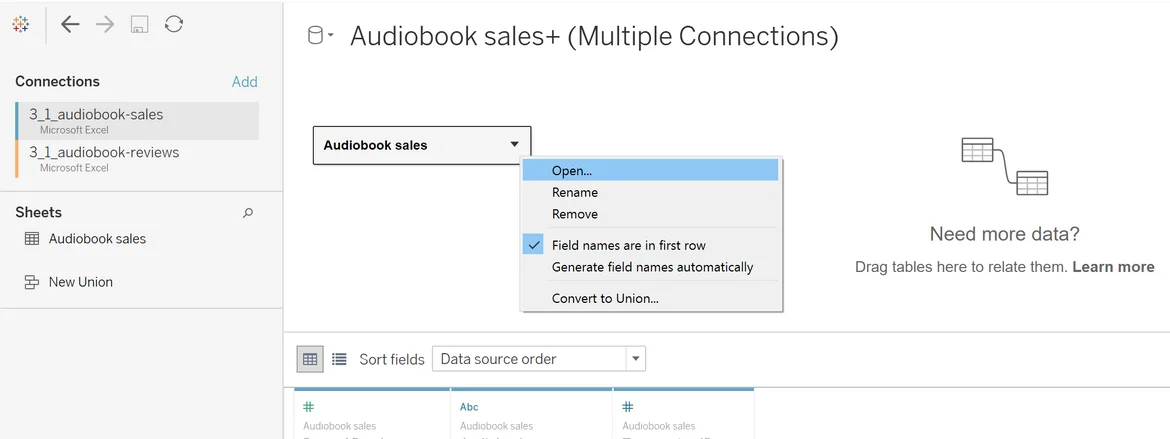Search sheets with the magnifier icon
1170x439 pixels.
(248, 213)
